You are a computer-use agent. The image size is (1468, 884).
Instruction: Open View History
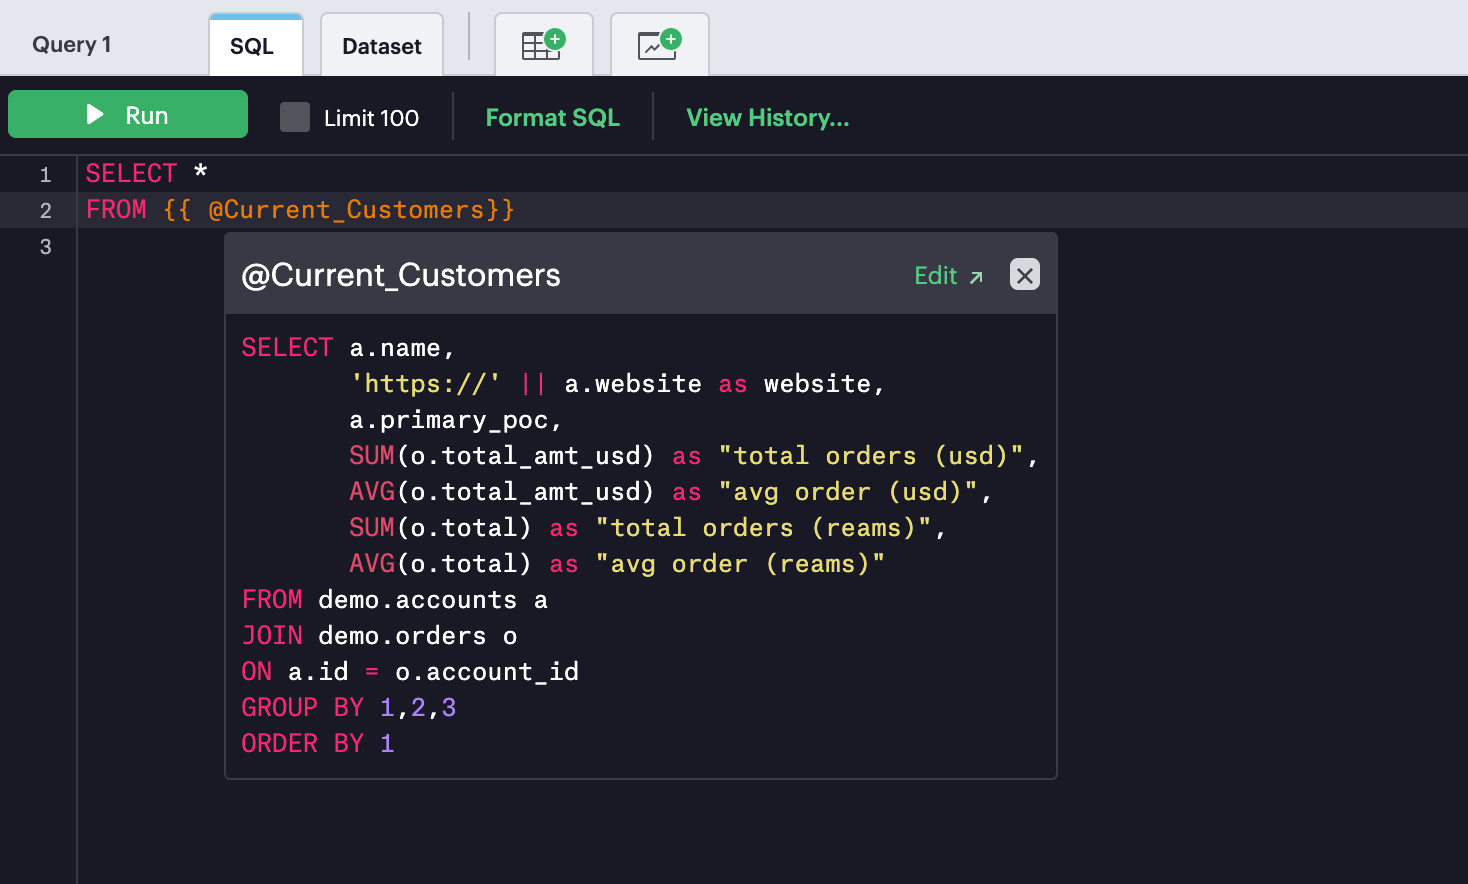coord(768,117)
